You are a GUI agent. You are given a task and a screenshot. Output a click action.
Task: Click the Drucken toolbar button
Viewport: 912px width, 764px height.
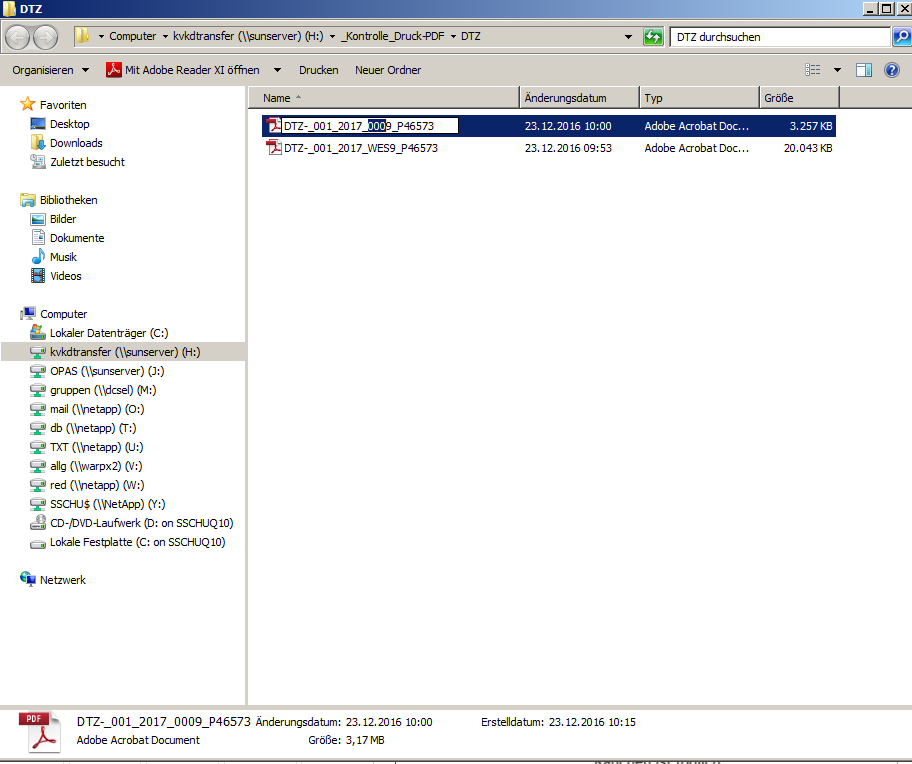tap(318, 70)
